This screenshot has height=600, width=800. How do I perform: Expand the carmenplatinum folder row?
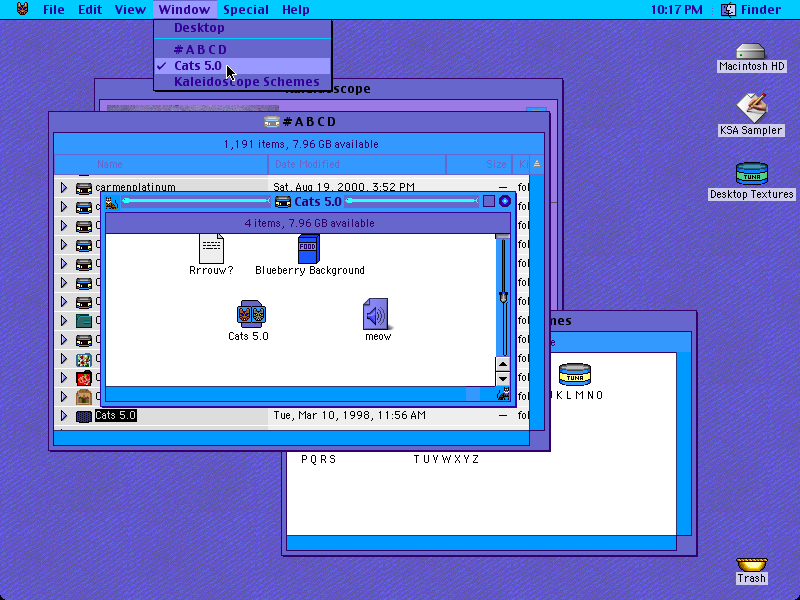(64, 188)
